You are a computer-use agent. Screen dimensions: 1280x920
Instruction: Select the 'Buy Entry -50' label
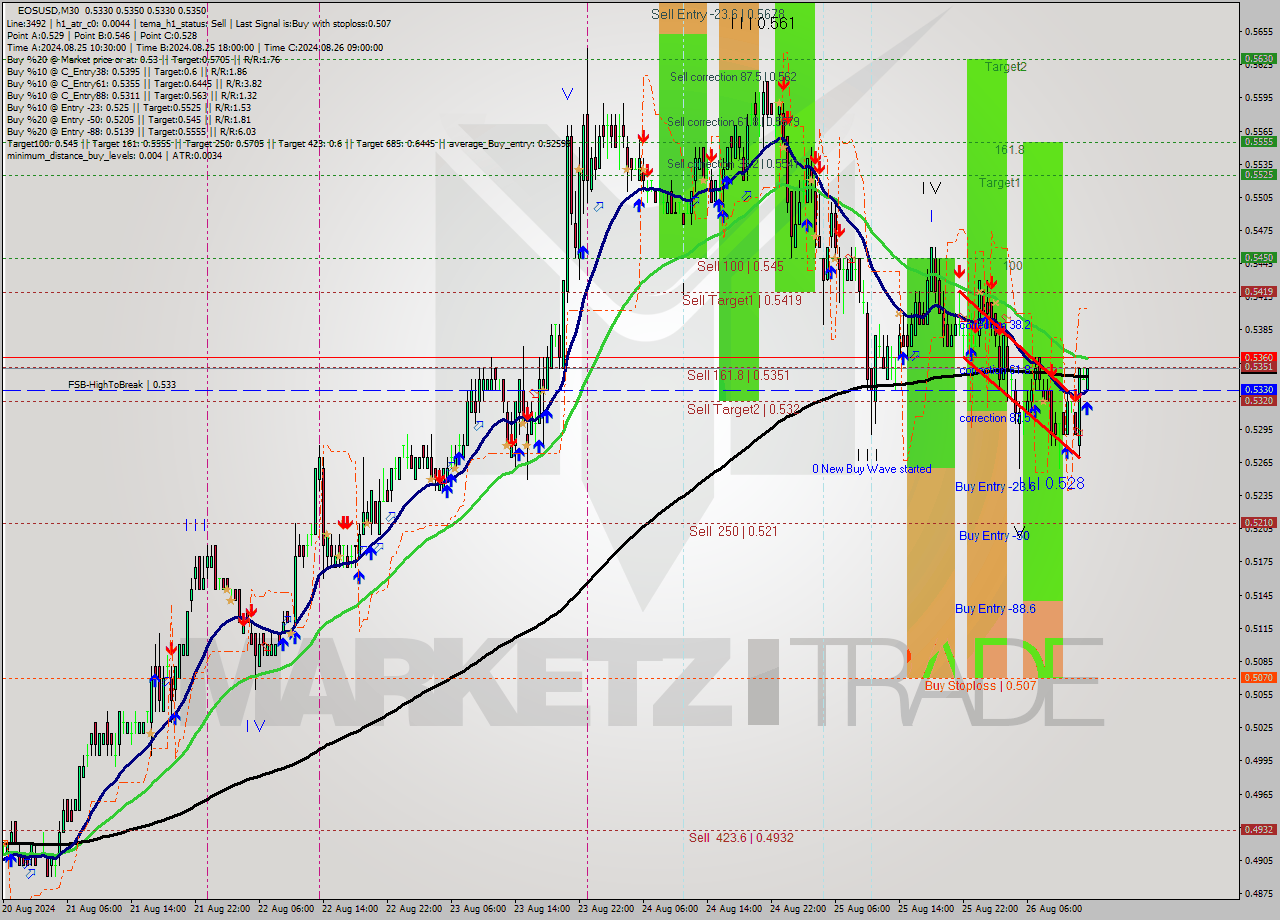click(x=994, y=535)
